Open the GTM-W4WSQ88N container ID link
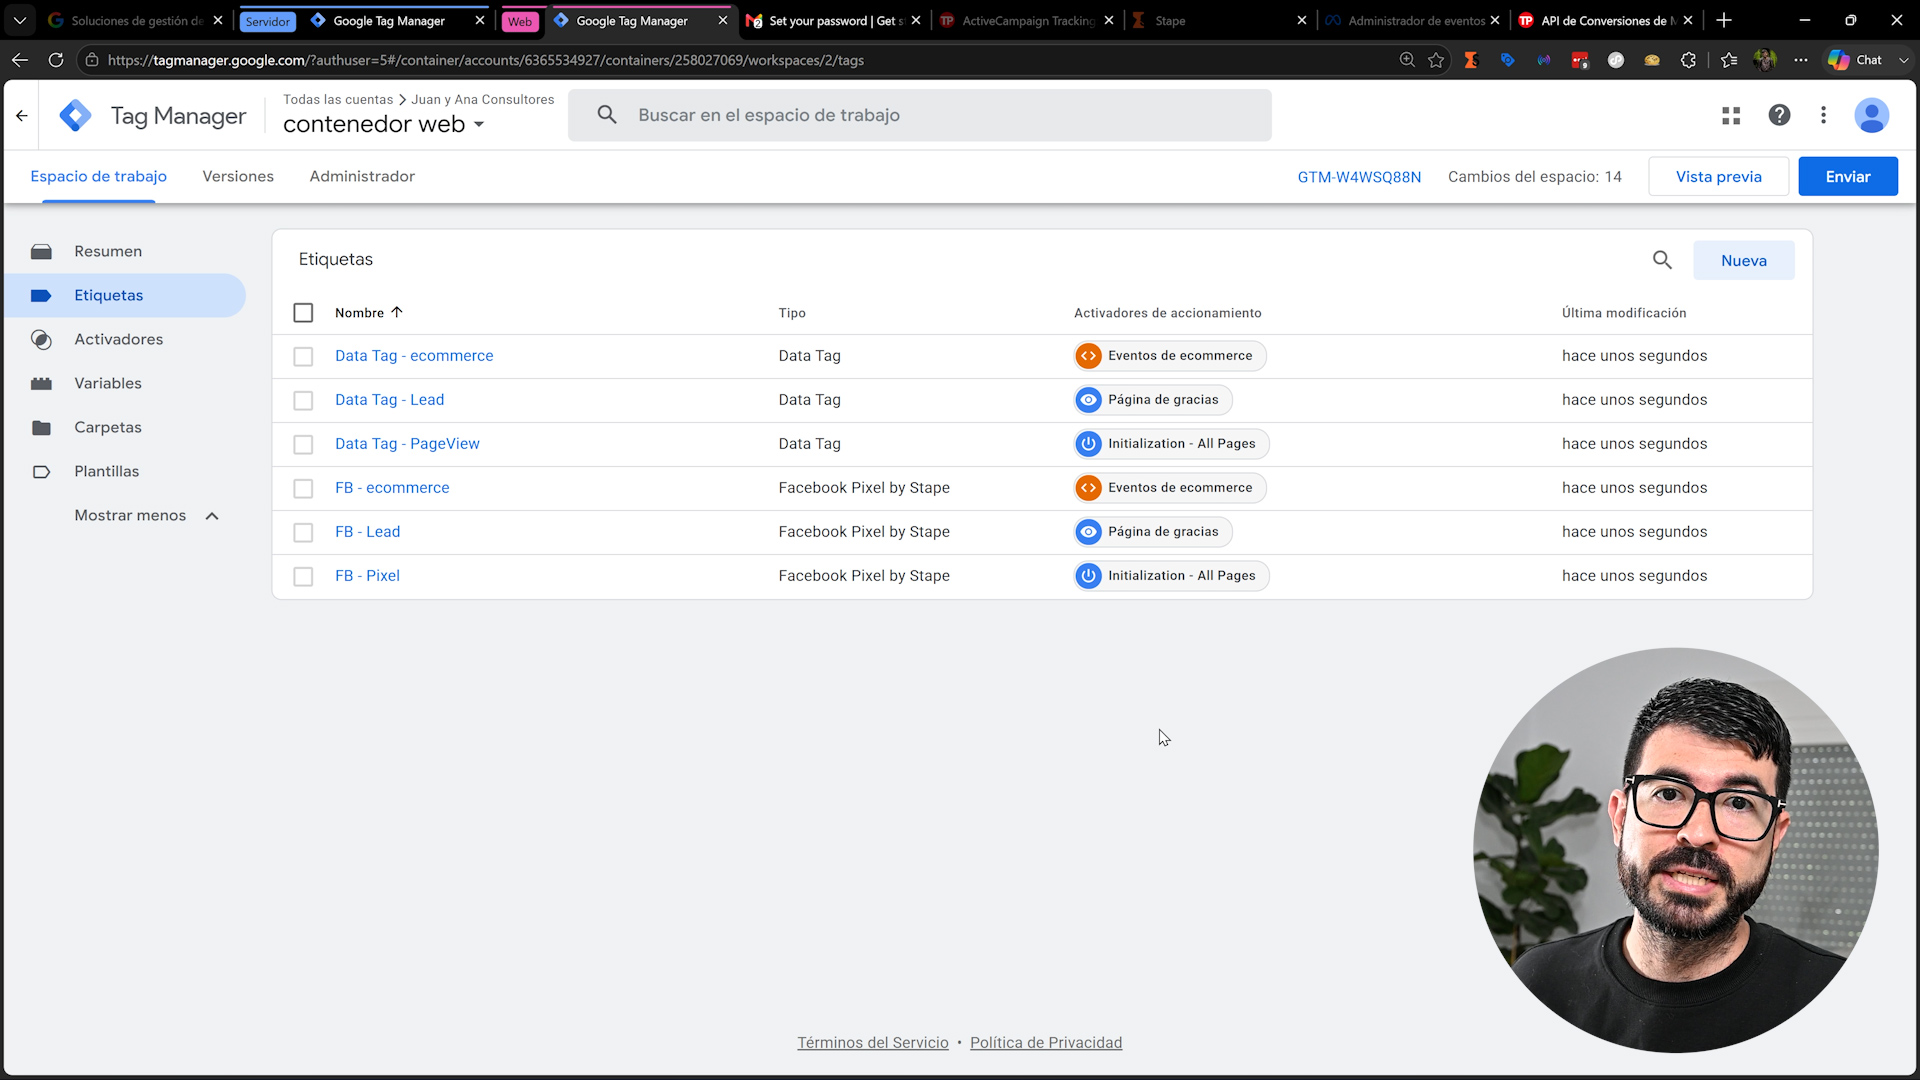1920x1080 pixels. click(x=1359, y=177)
